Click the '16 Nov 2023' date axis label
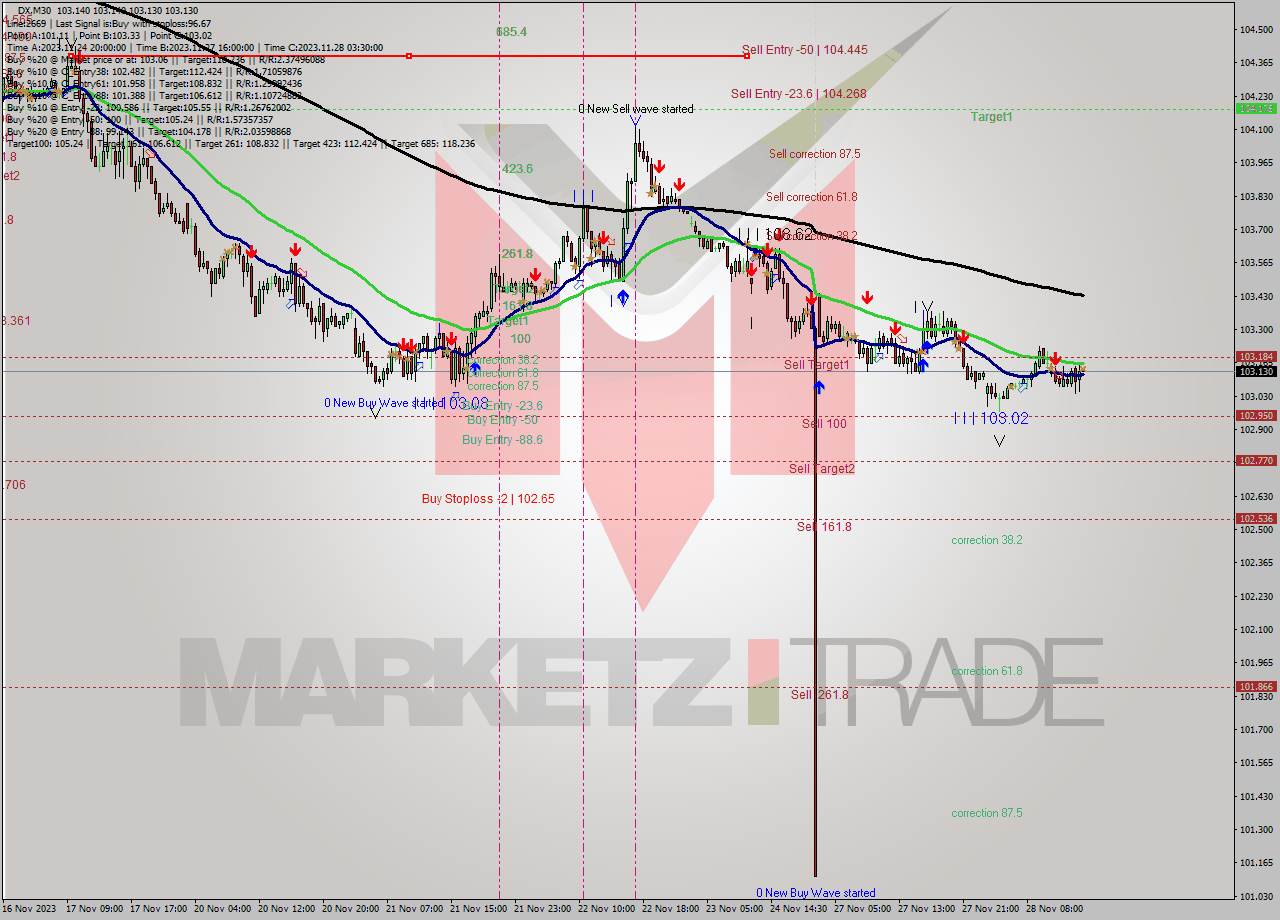This screenshot has height=920, width=1280. pos(30,909)
